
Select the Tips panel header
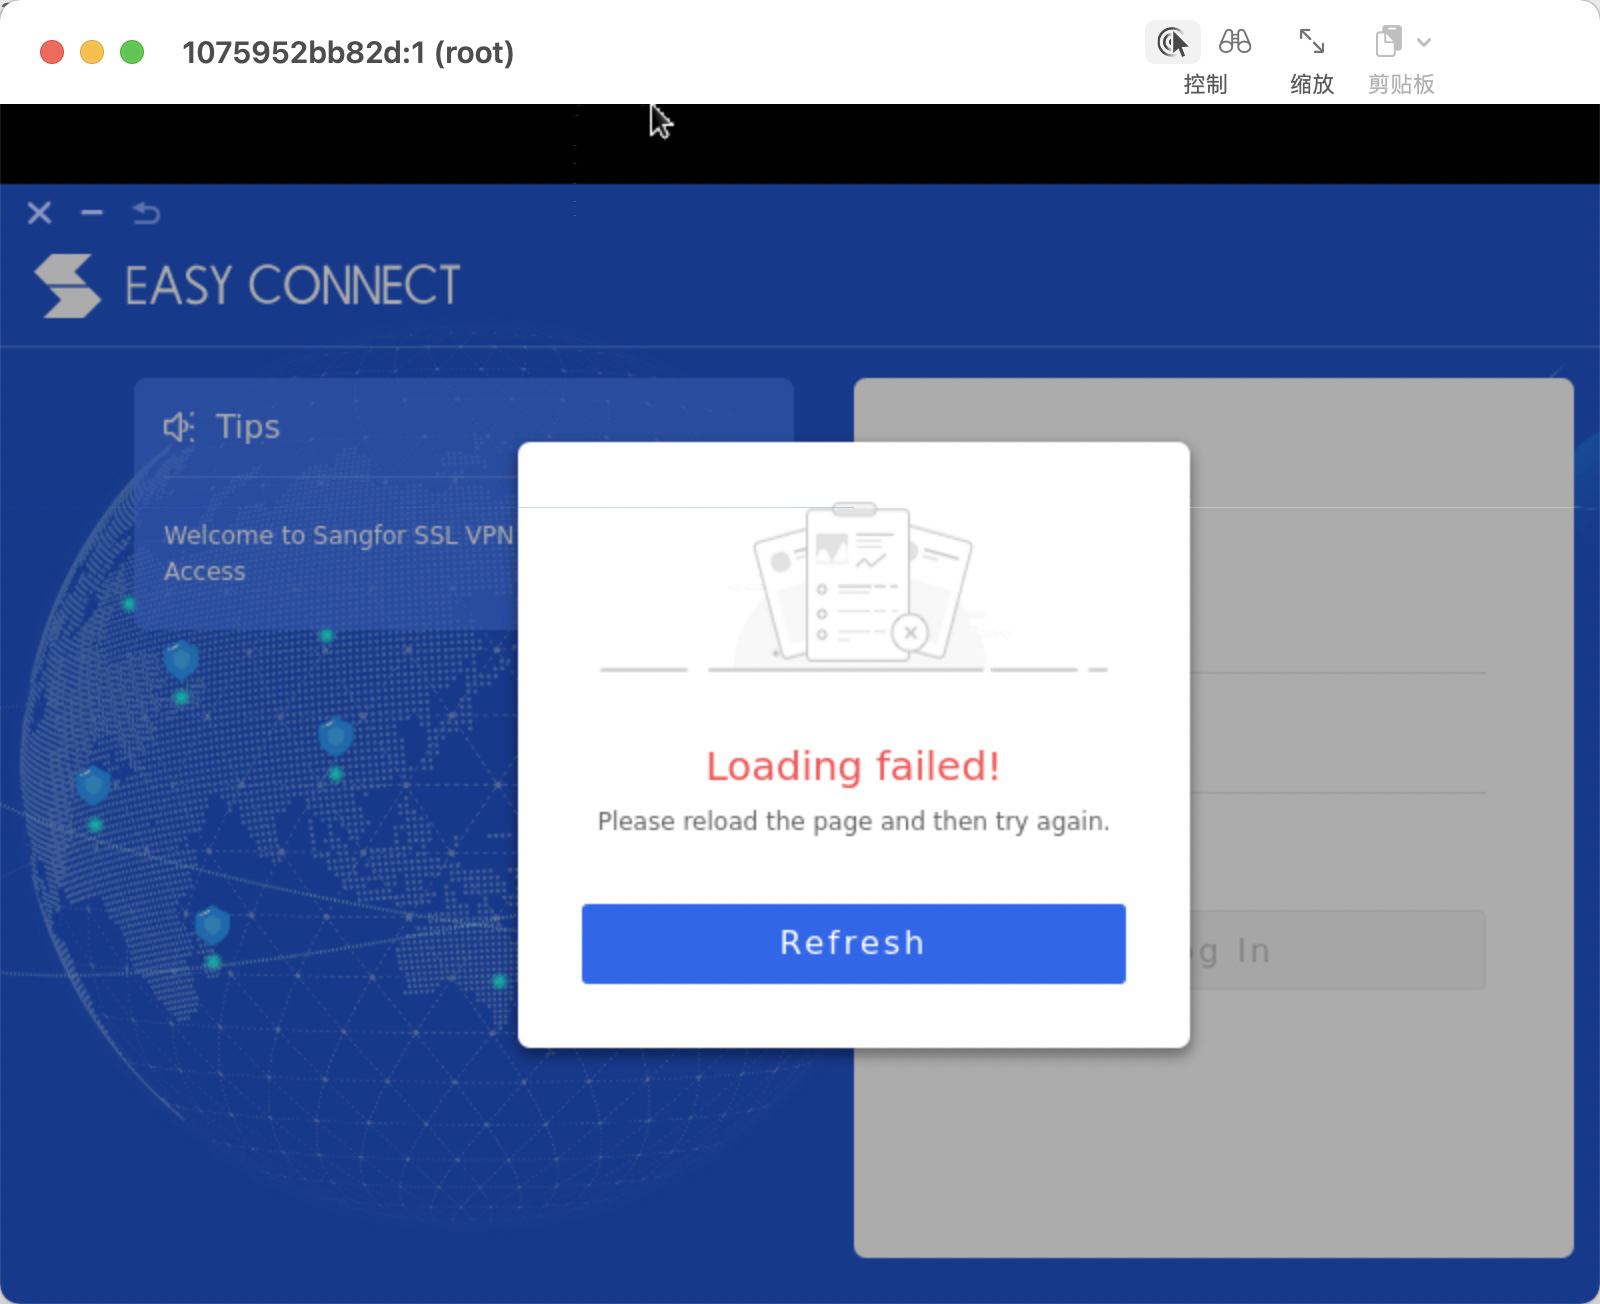(246, 426)
